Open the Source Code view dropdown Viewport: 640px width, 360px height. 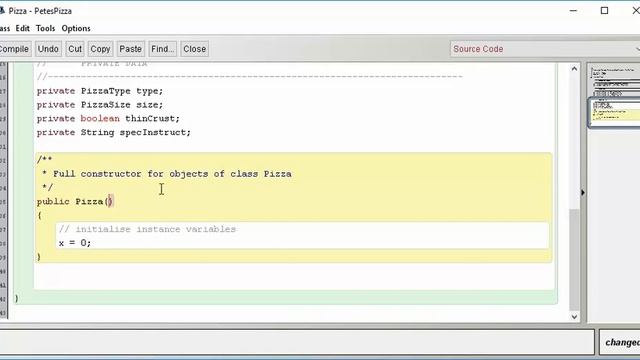point(545,49)
